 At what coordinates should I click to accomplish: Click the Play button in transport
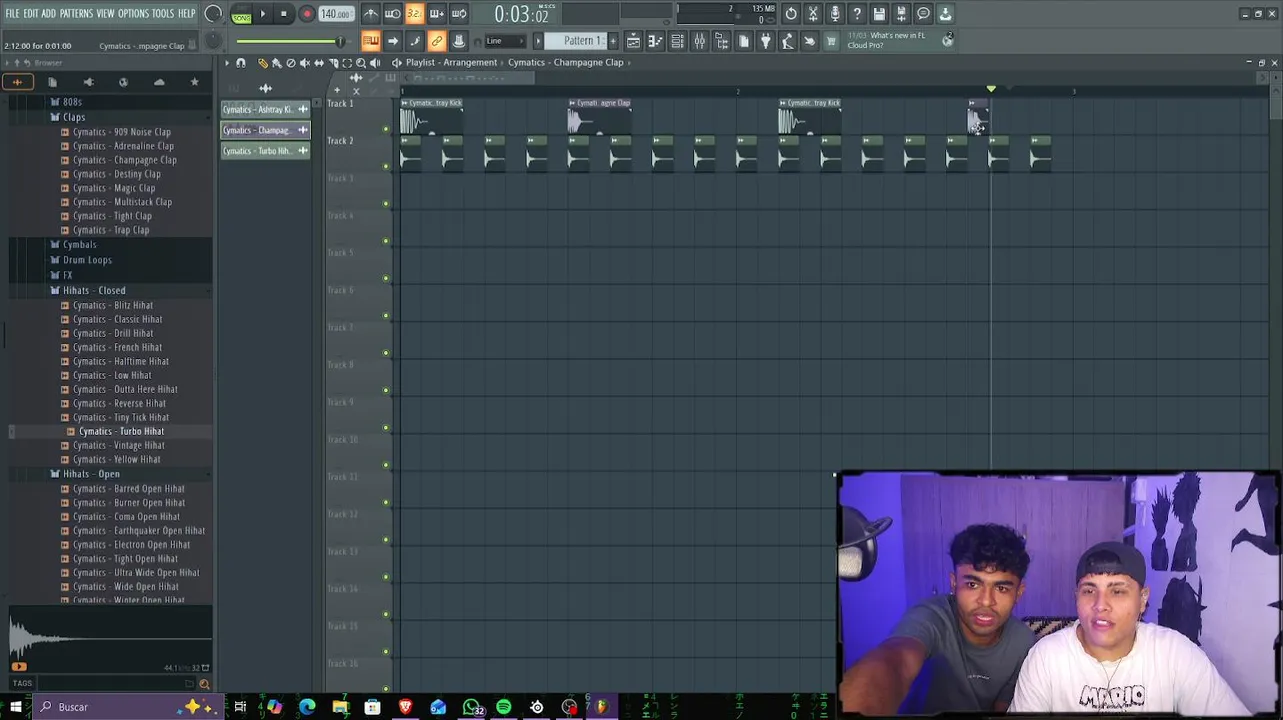point(263,14)
